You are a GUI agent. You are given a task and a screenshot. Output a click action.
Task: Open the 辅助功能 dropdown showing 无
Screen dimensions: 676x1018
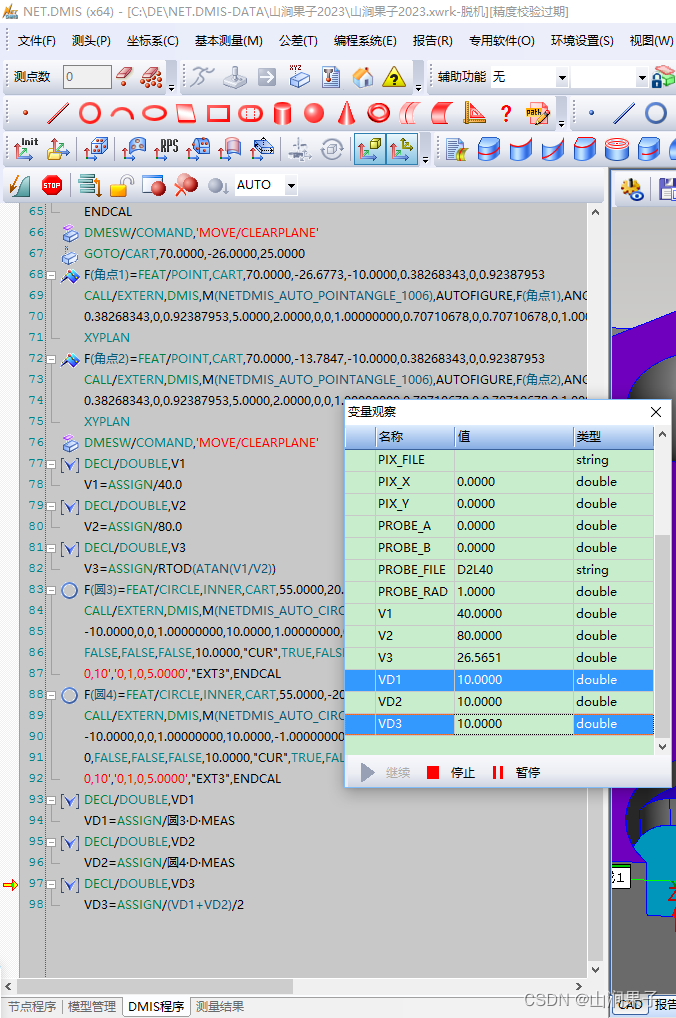point(562,77)
